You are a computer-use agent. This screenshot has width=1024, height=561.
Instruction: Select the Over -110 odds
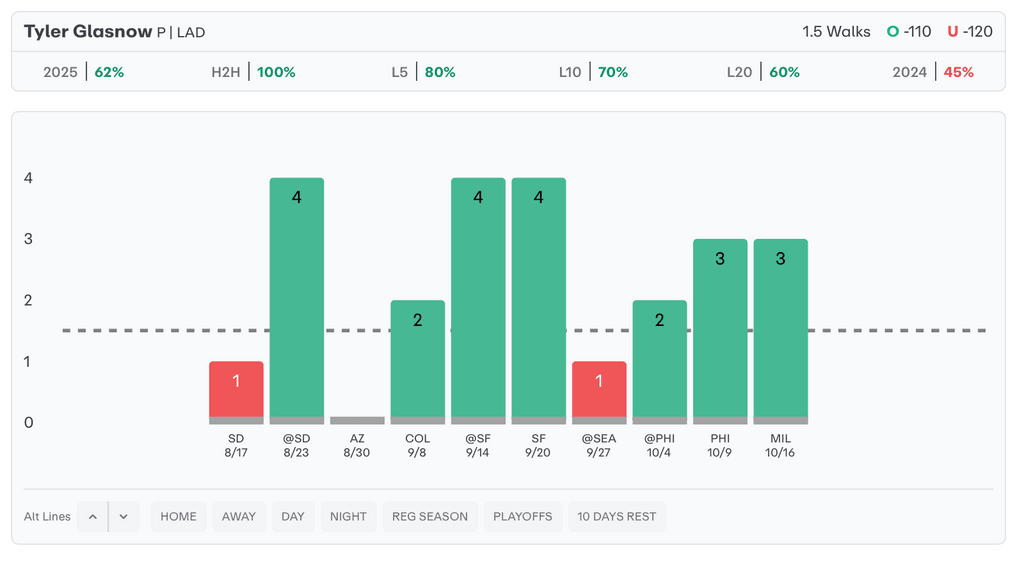click(x=909, y=32)
